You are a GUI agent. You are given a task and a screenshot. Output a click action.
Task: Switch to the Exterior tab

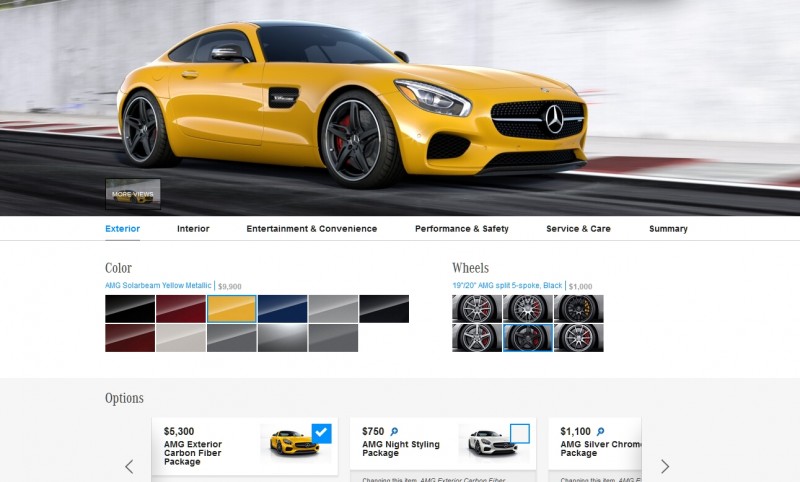(122, 229)
